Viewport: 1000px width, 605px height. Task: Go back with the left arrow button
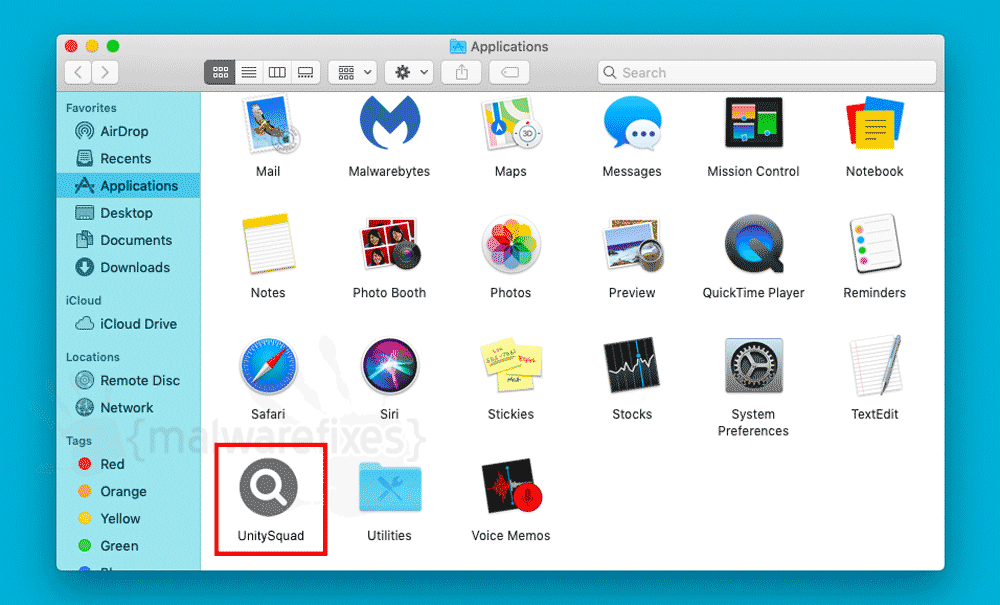click(x=78, y=73)
